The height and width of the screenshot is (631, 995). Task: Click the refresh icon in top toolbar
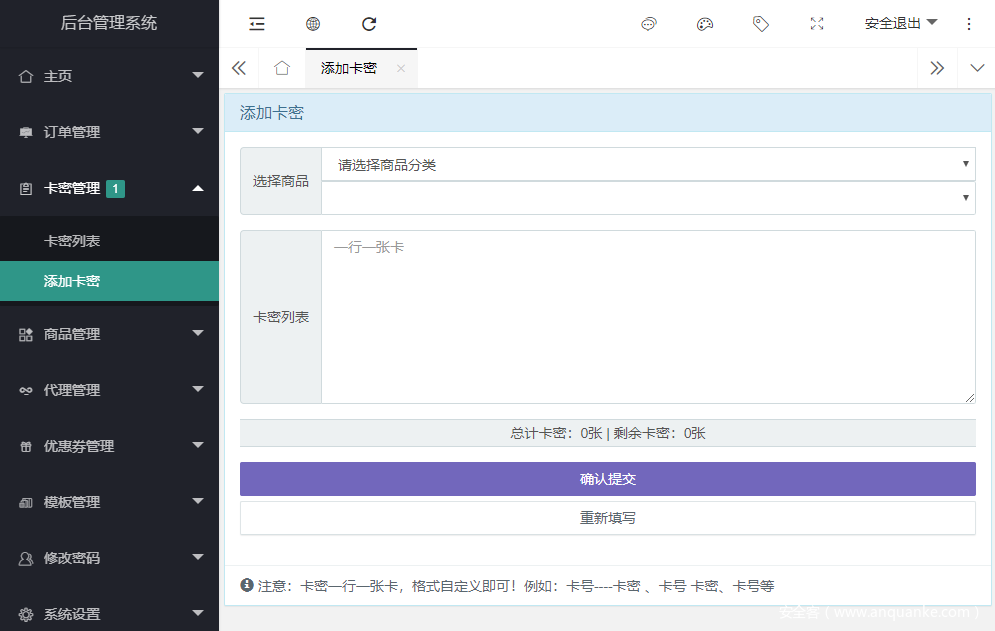click(x=369, y=24)
